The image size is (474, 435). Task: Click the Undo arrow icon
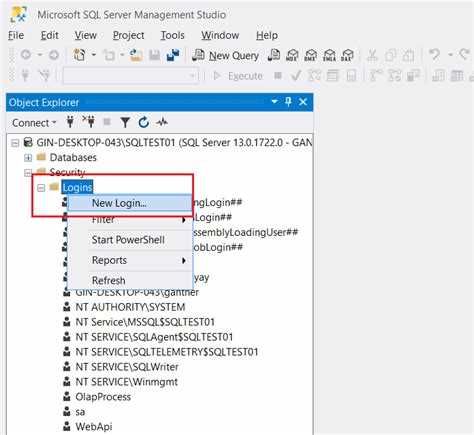tap(435, 54)
